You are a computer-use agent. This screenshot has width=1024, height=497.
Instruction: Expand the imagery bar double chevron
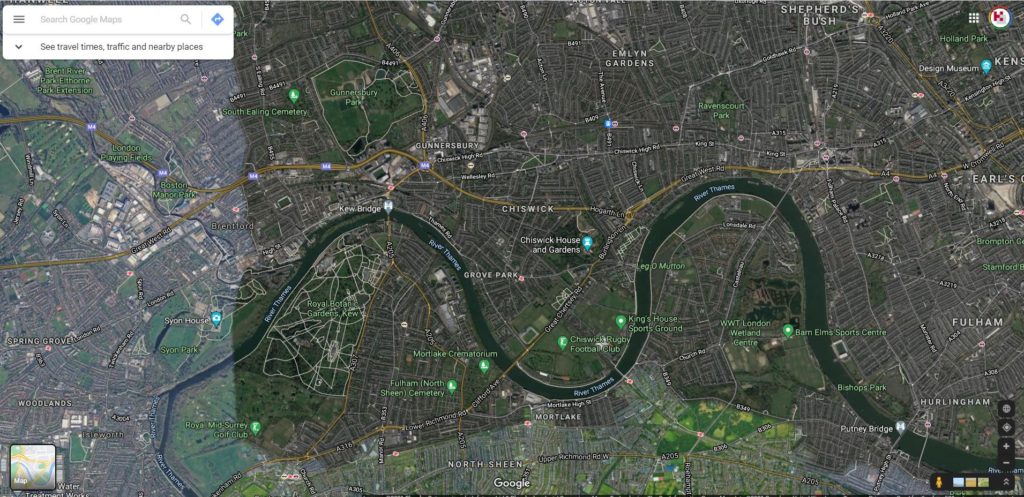pos(1006,482)
